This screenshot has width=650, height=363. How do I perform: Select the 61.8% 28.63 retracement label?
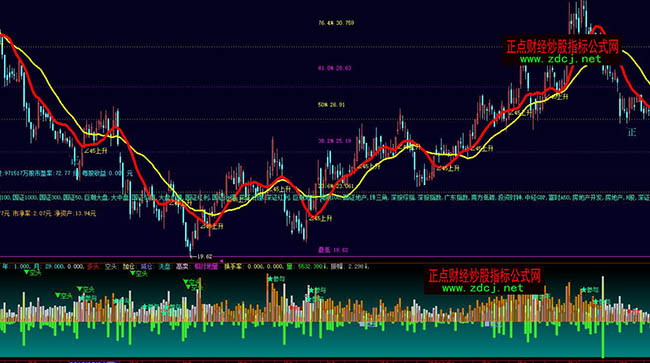click(335, 68)
